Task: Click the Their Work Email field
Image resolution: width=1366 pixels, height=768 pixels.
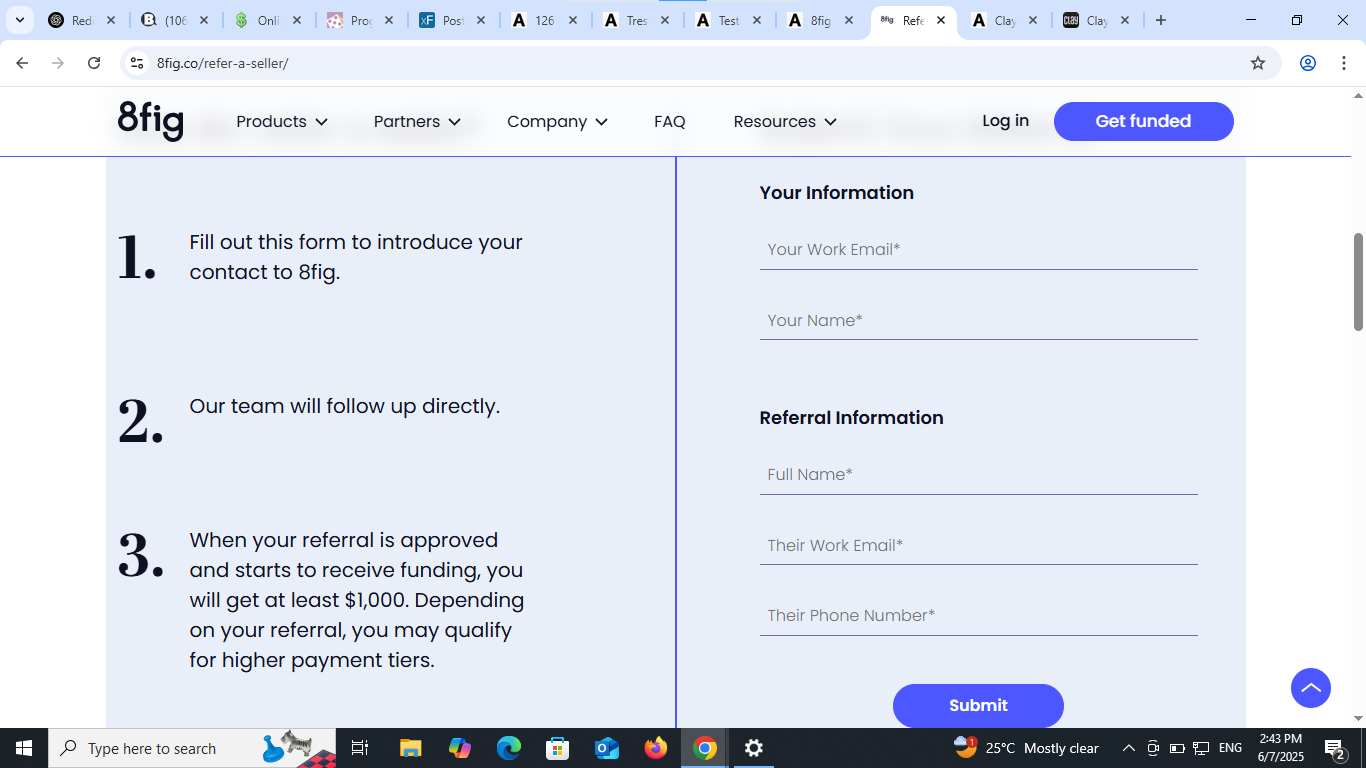Action: click(x=978, y=546)
